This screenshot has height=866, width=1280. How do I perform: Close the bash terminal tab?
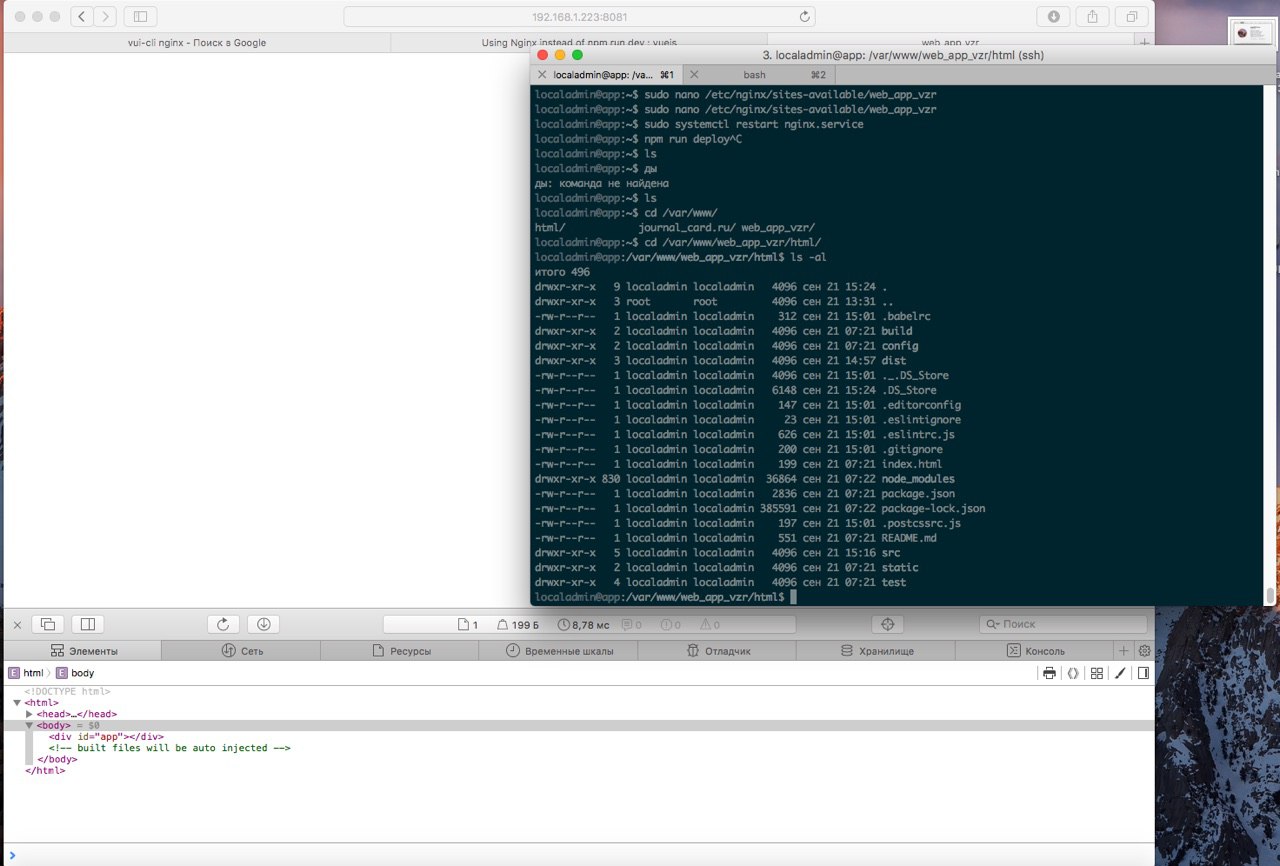(693, 75)
